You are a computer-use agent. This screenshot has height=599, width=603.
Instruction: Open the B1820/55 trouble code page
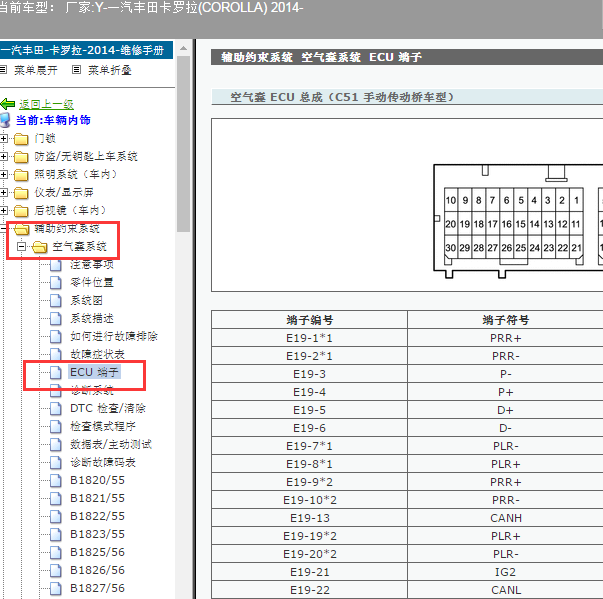click(x=97, y=480)
